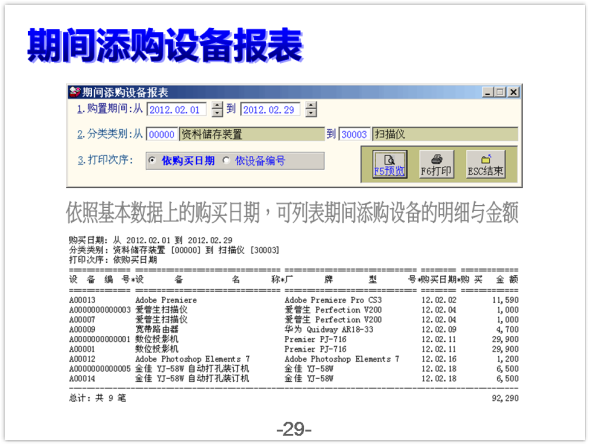Click equipment number A00012 in report
The height and width of the screenshot is (445, 590).
pos(82,359)
